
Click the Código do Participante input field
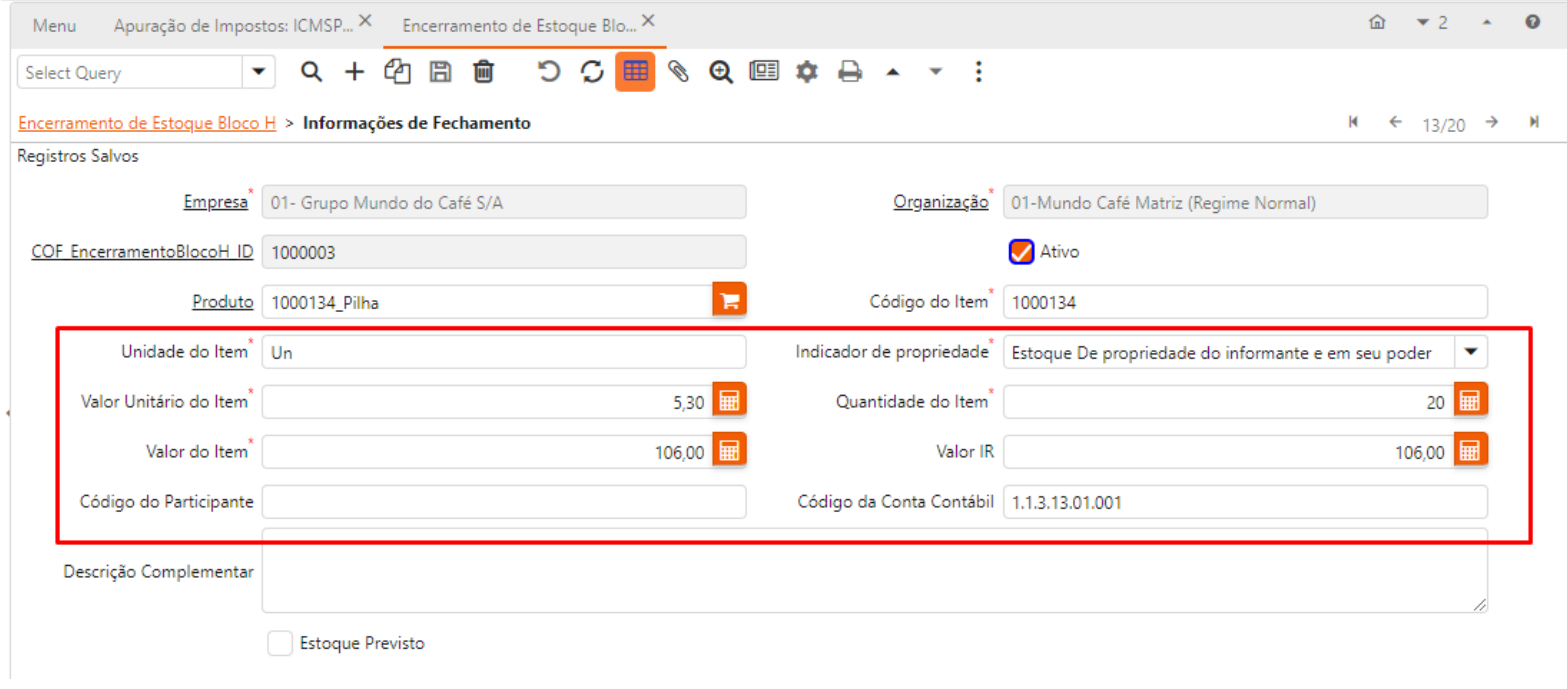[x=503, y=502]
